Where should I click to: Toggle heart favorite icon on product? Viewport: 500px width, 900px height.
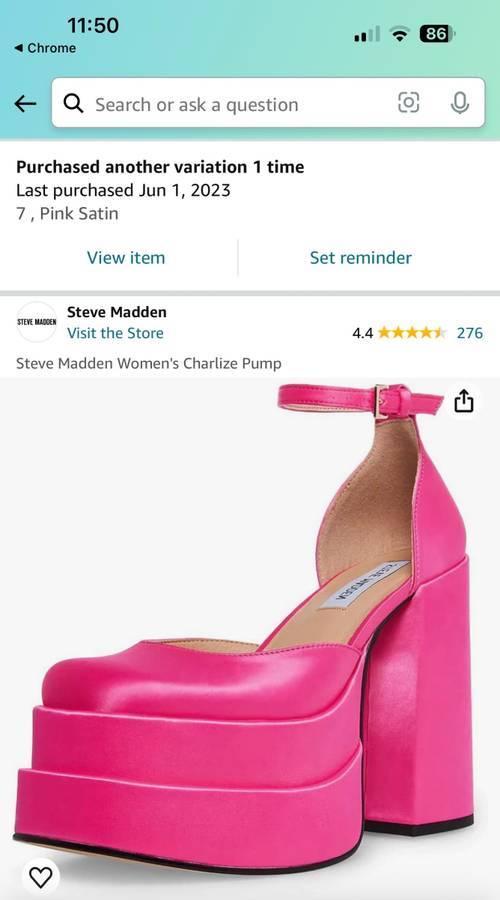point(40,877)
